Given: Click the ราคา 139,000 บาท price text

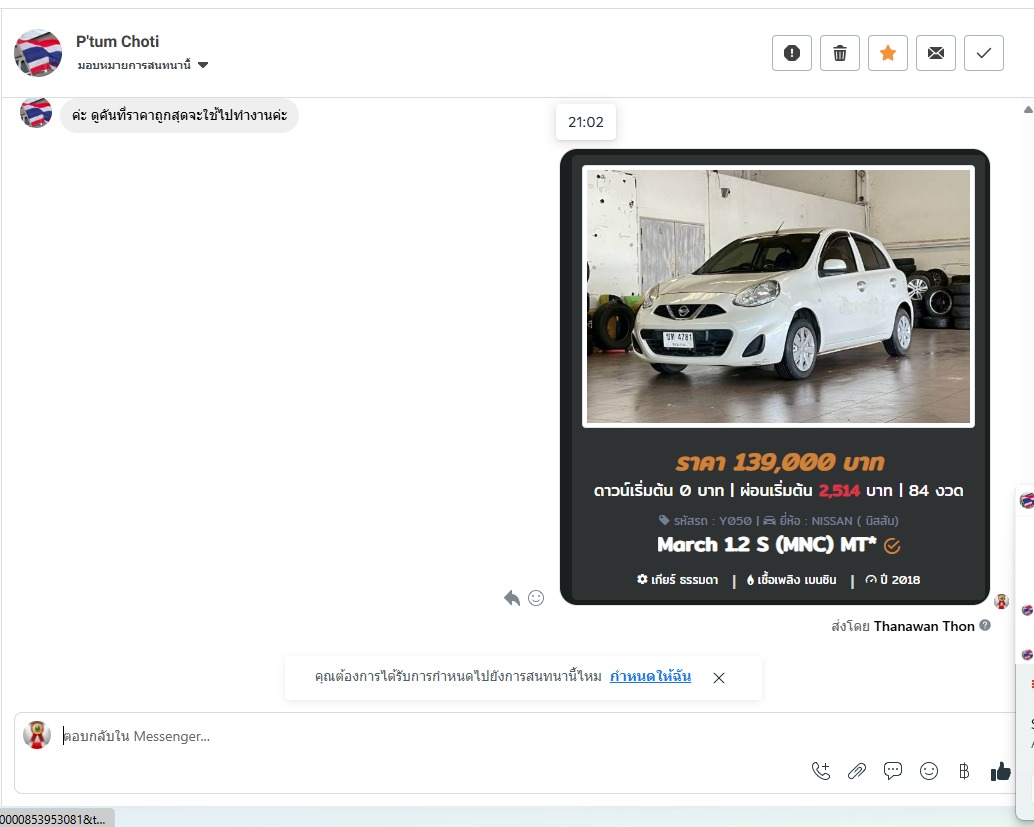Looking at the screenshot, I should click(x=779, y=462).
